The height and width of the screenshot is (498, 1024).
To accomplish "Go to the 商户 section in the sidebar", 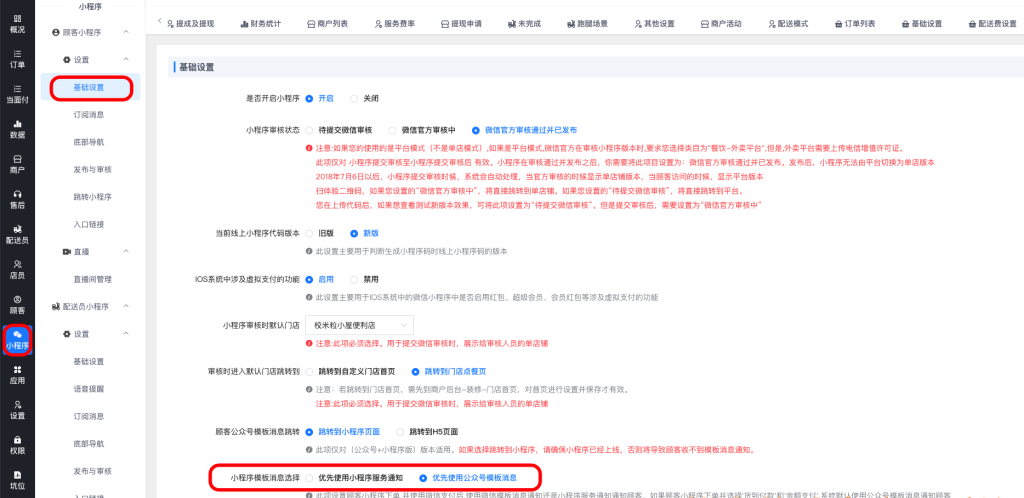I will (x=17, y=163).
